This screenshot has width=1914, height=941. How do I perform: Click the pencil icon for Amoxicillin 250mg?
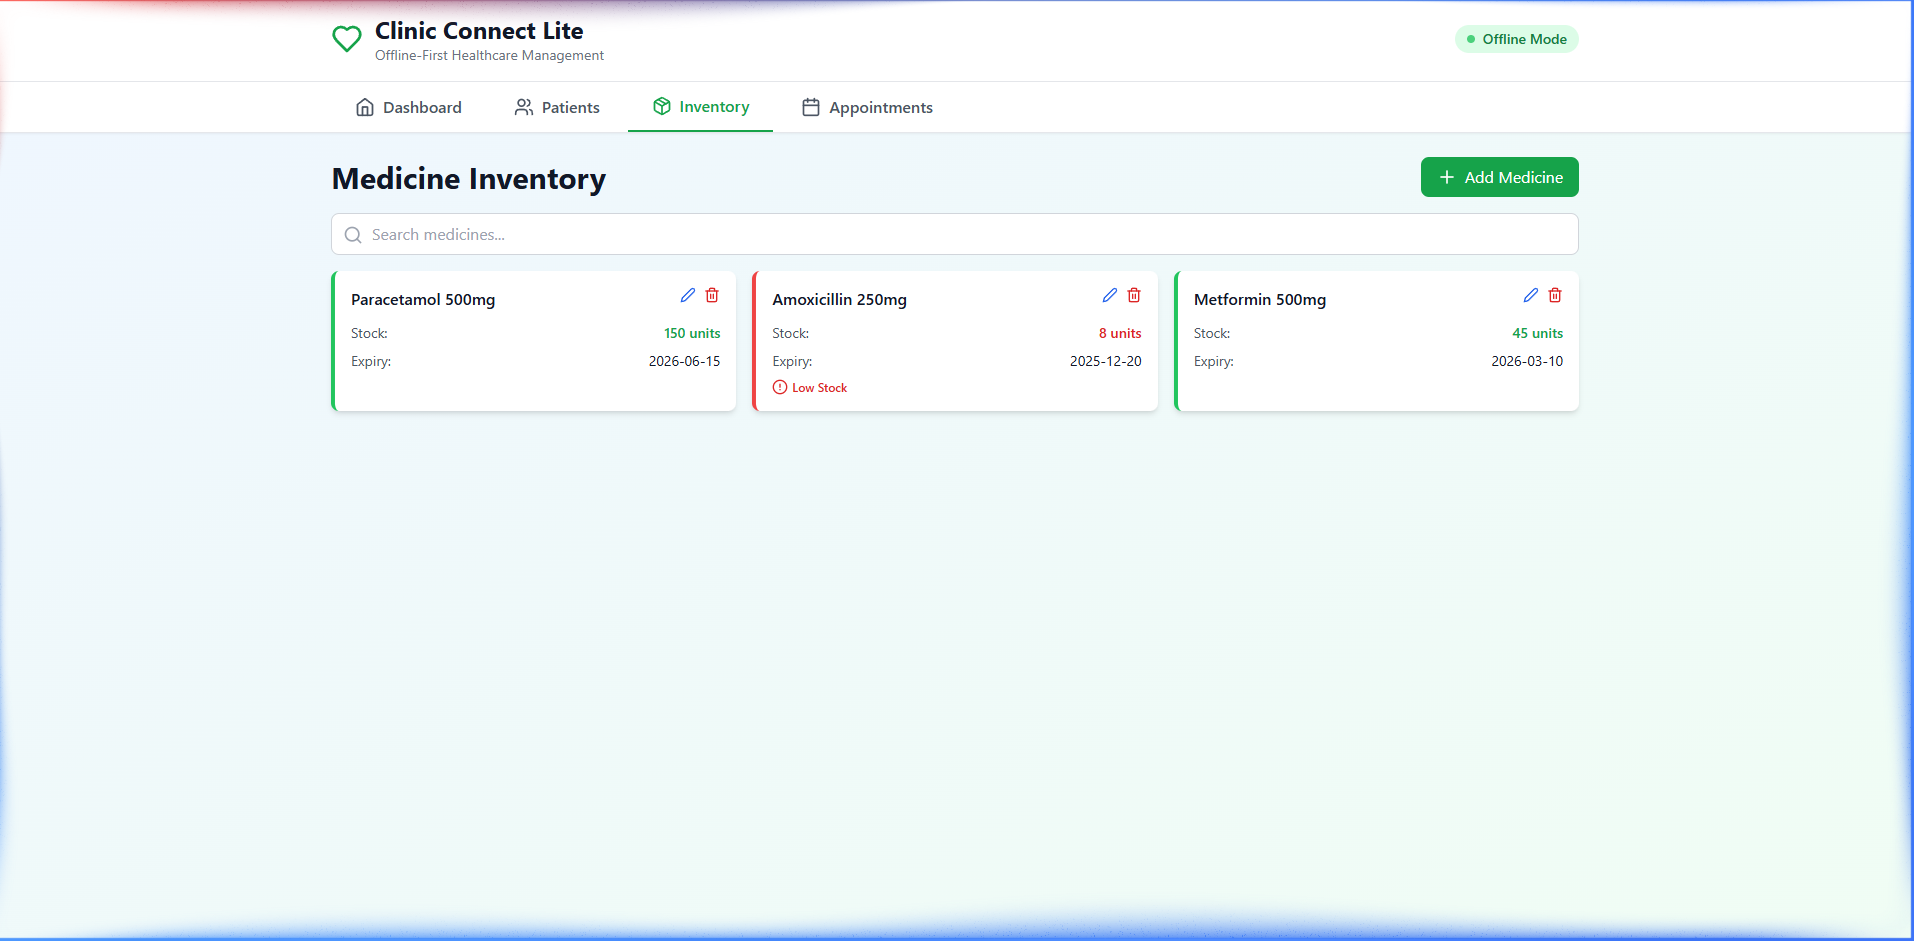pyautogui.click(x=1110, y=295)
